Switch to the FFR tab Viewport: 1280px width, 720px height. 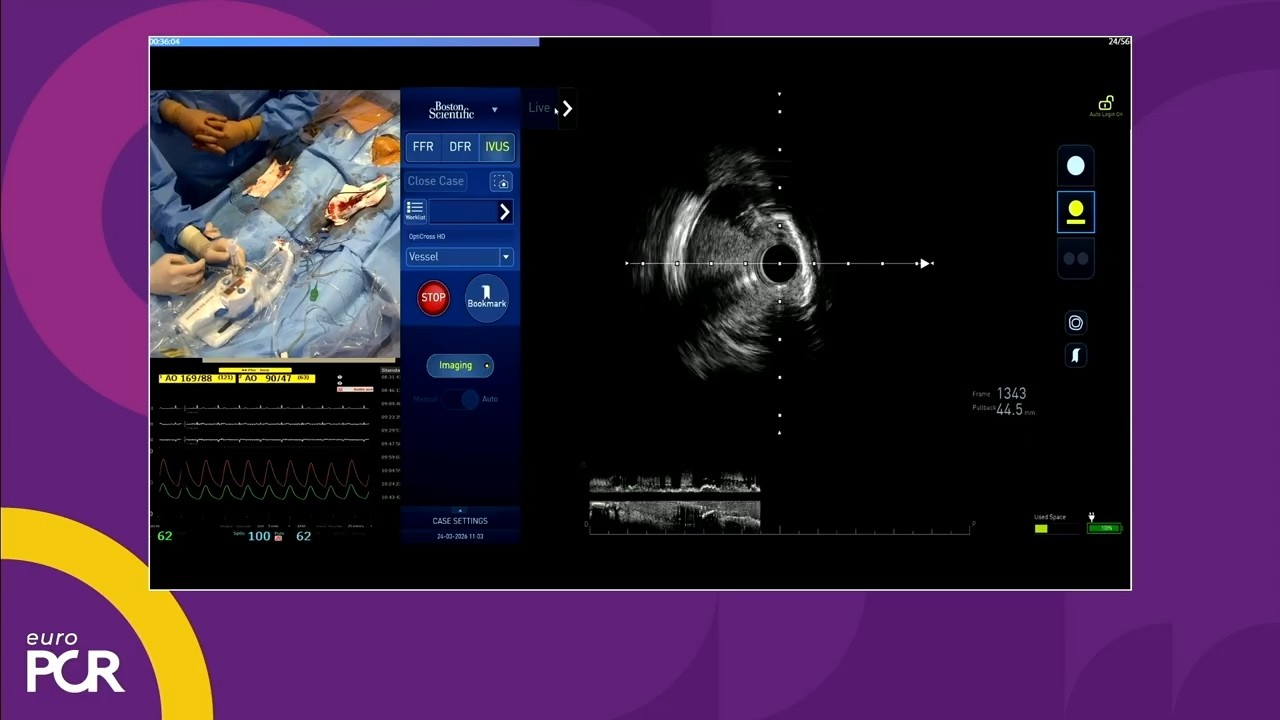pos(423,147)
